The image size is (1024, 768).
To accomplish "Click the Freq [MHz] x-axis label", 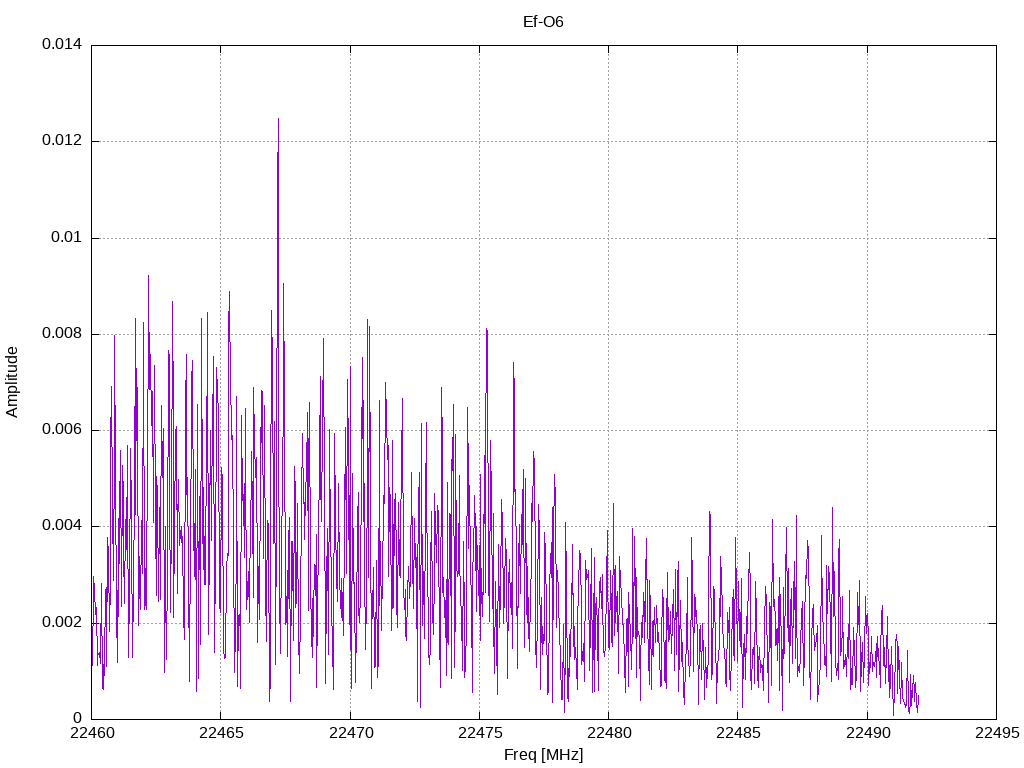I will click(543, 755).
